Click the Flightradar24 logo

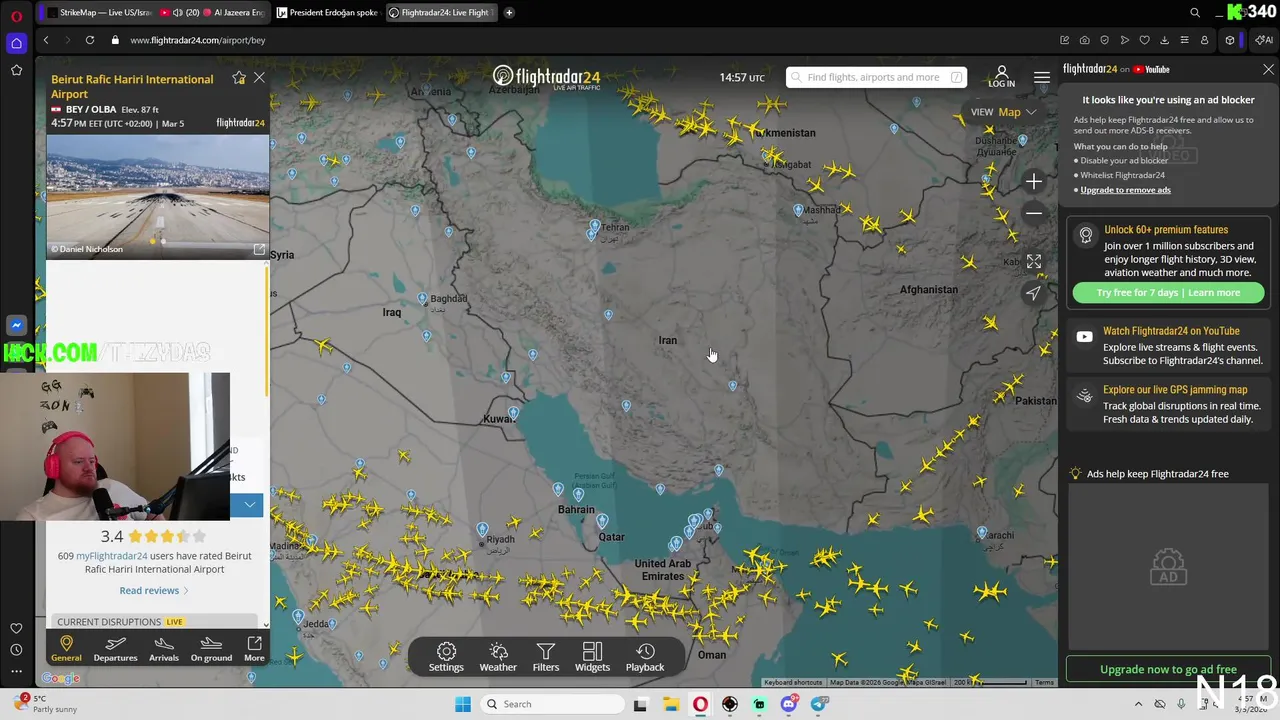546,77
